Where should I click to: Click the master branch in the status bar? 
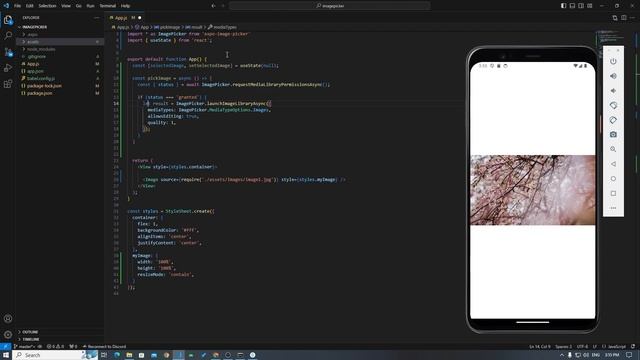coord(24,347)
